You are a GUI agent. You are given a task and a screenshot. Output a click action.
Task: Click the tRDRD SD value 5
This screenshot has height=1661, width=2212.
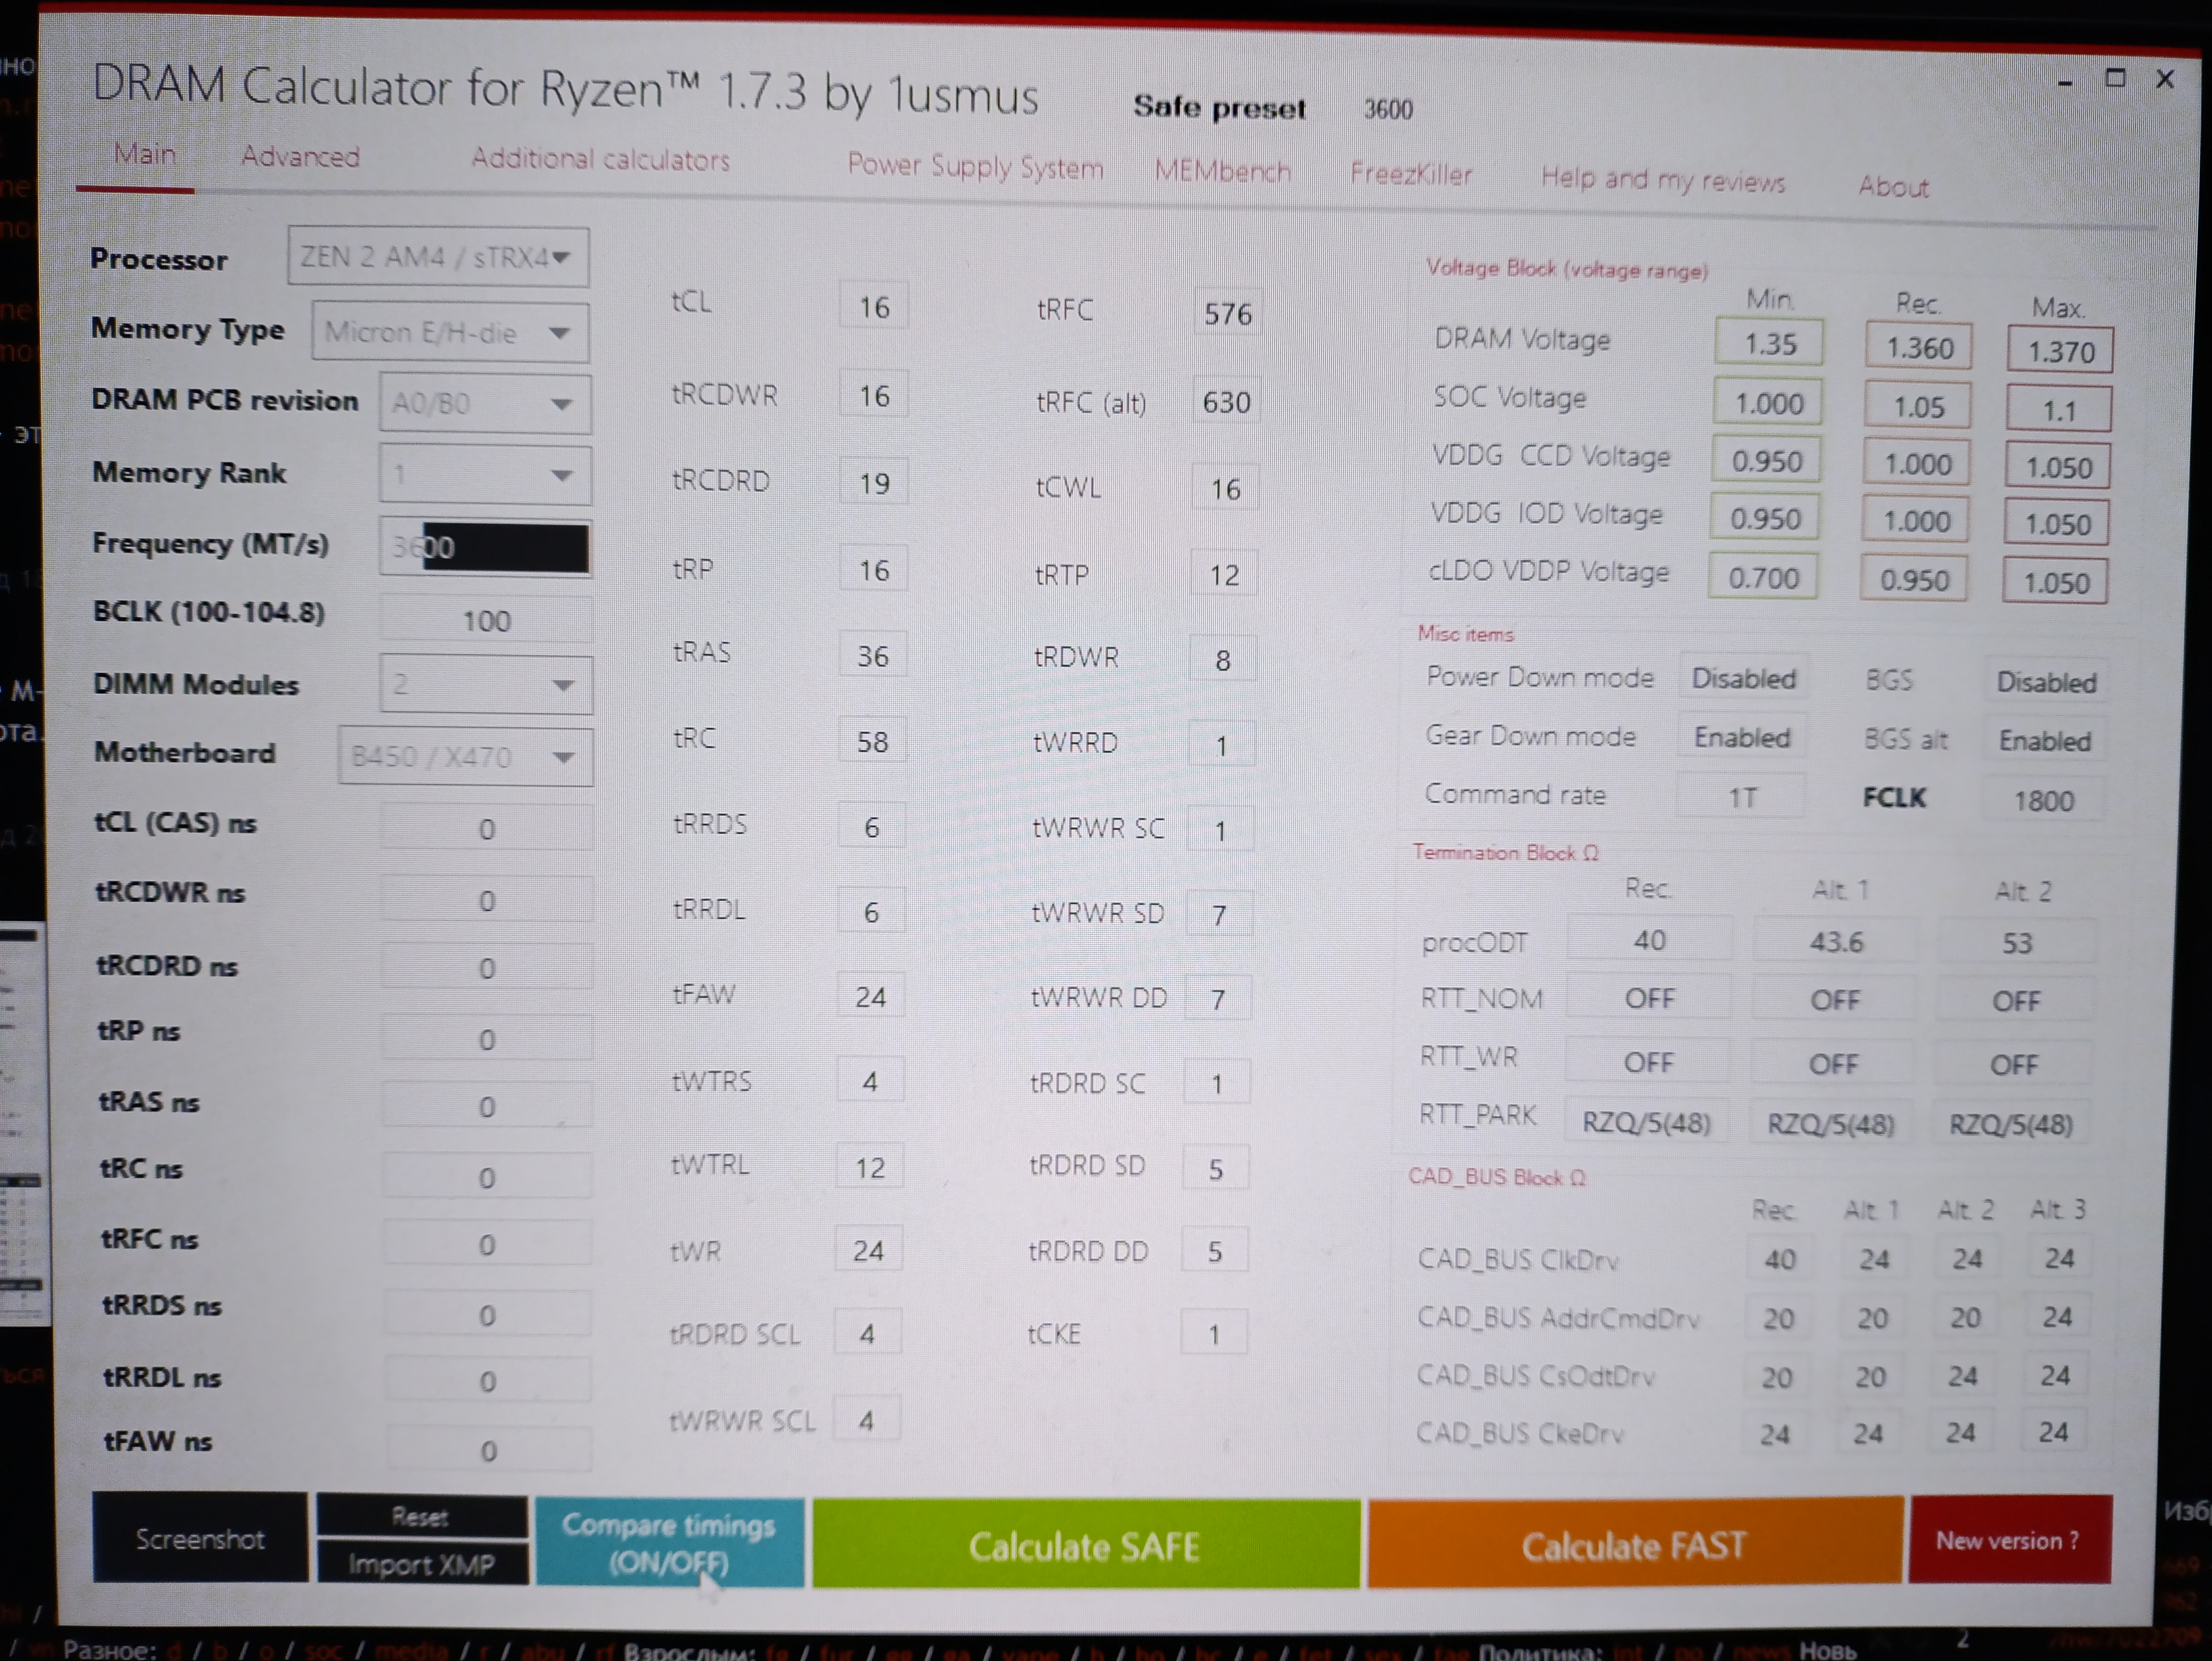[1215, 1168]
